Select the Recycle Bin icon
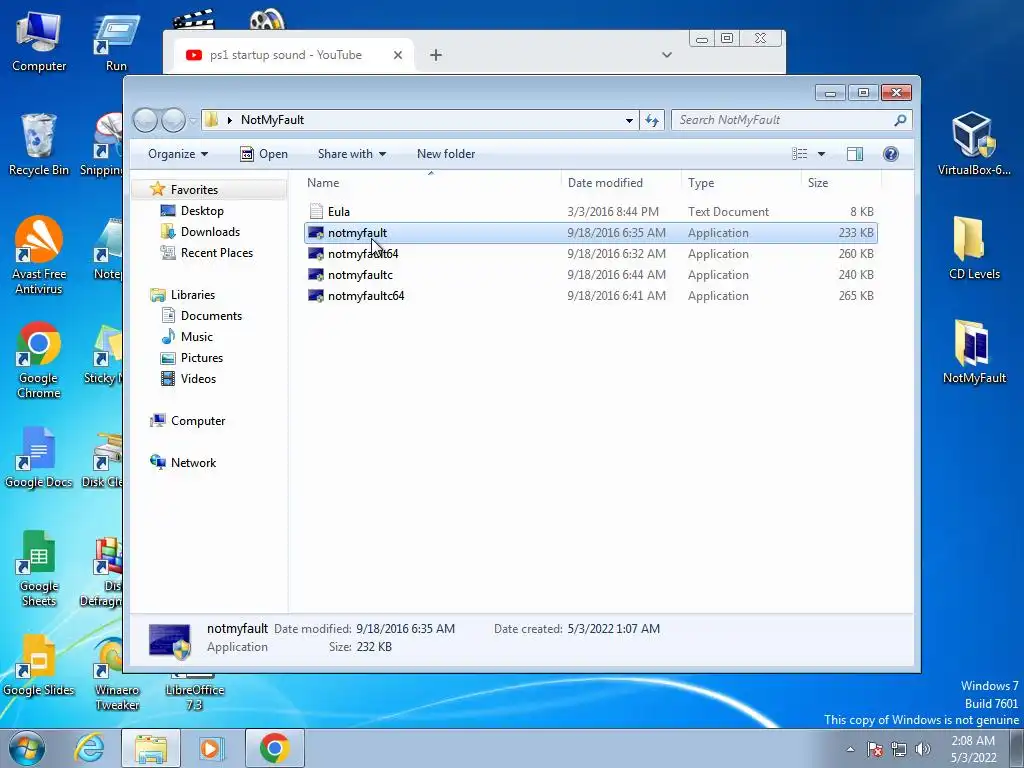Image resolution: width=1024 pixels, height=768 pixels. pos(39,145)
